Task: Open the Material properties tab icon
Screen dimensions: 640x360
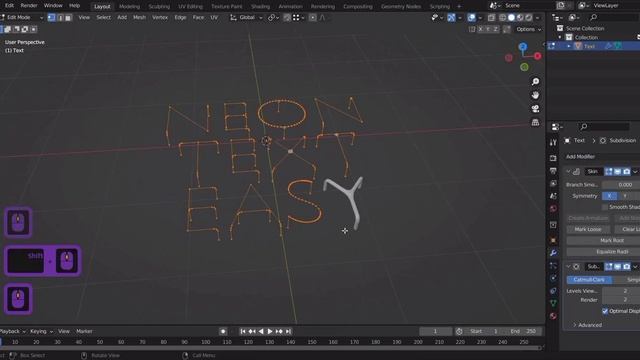Action: [553, 316]
